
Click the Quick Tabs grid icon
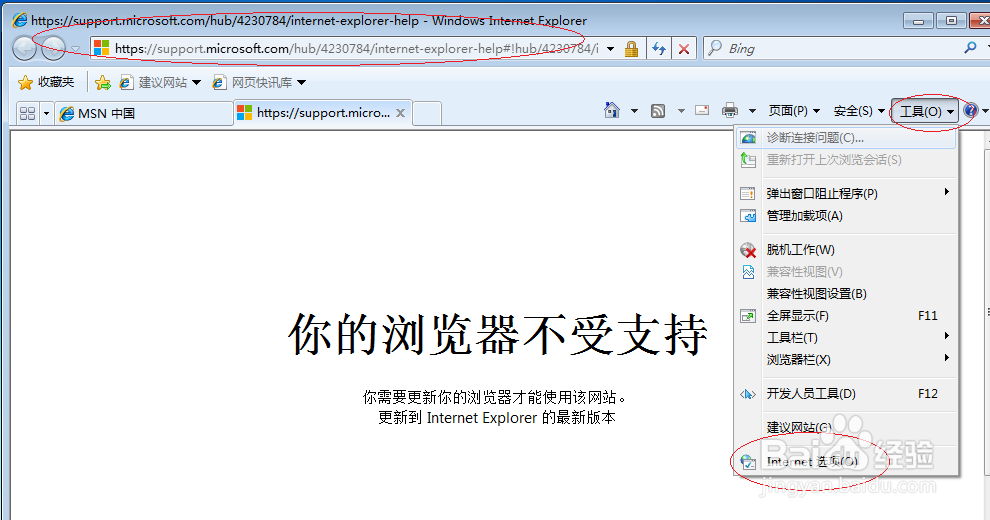point(27,114)
